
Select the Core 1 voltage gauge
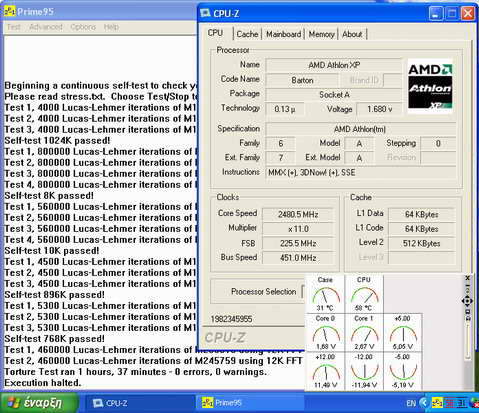[x=364, y=332]
